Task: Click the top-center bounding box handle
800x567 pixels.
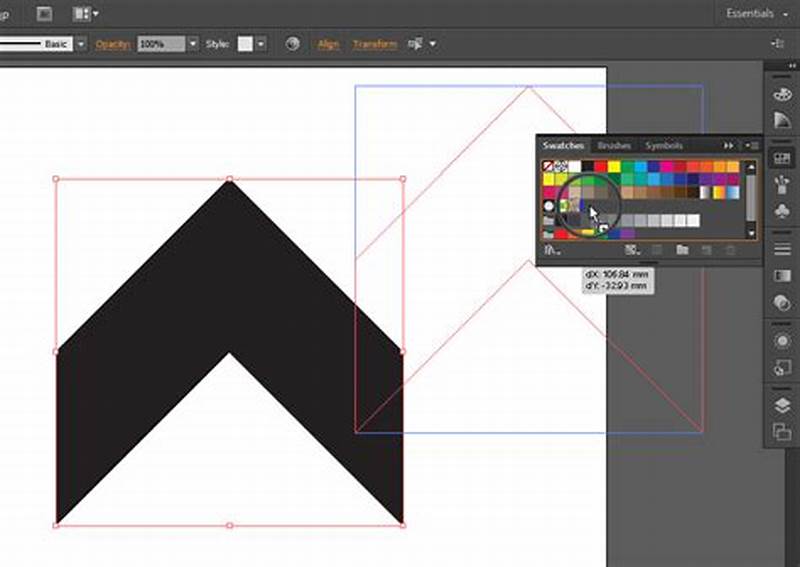Action: pyautogui.click(x=230, y=179)
